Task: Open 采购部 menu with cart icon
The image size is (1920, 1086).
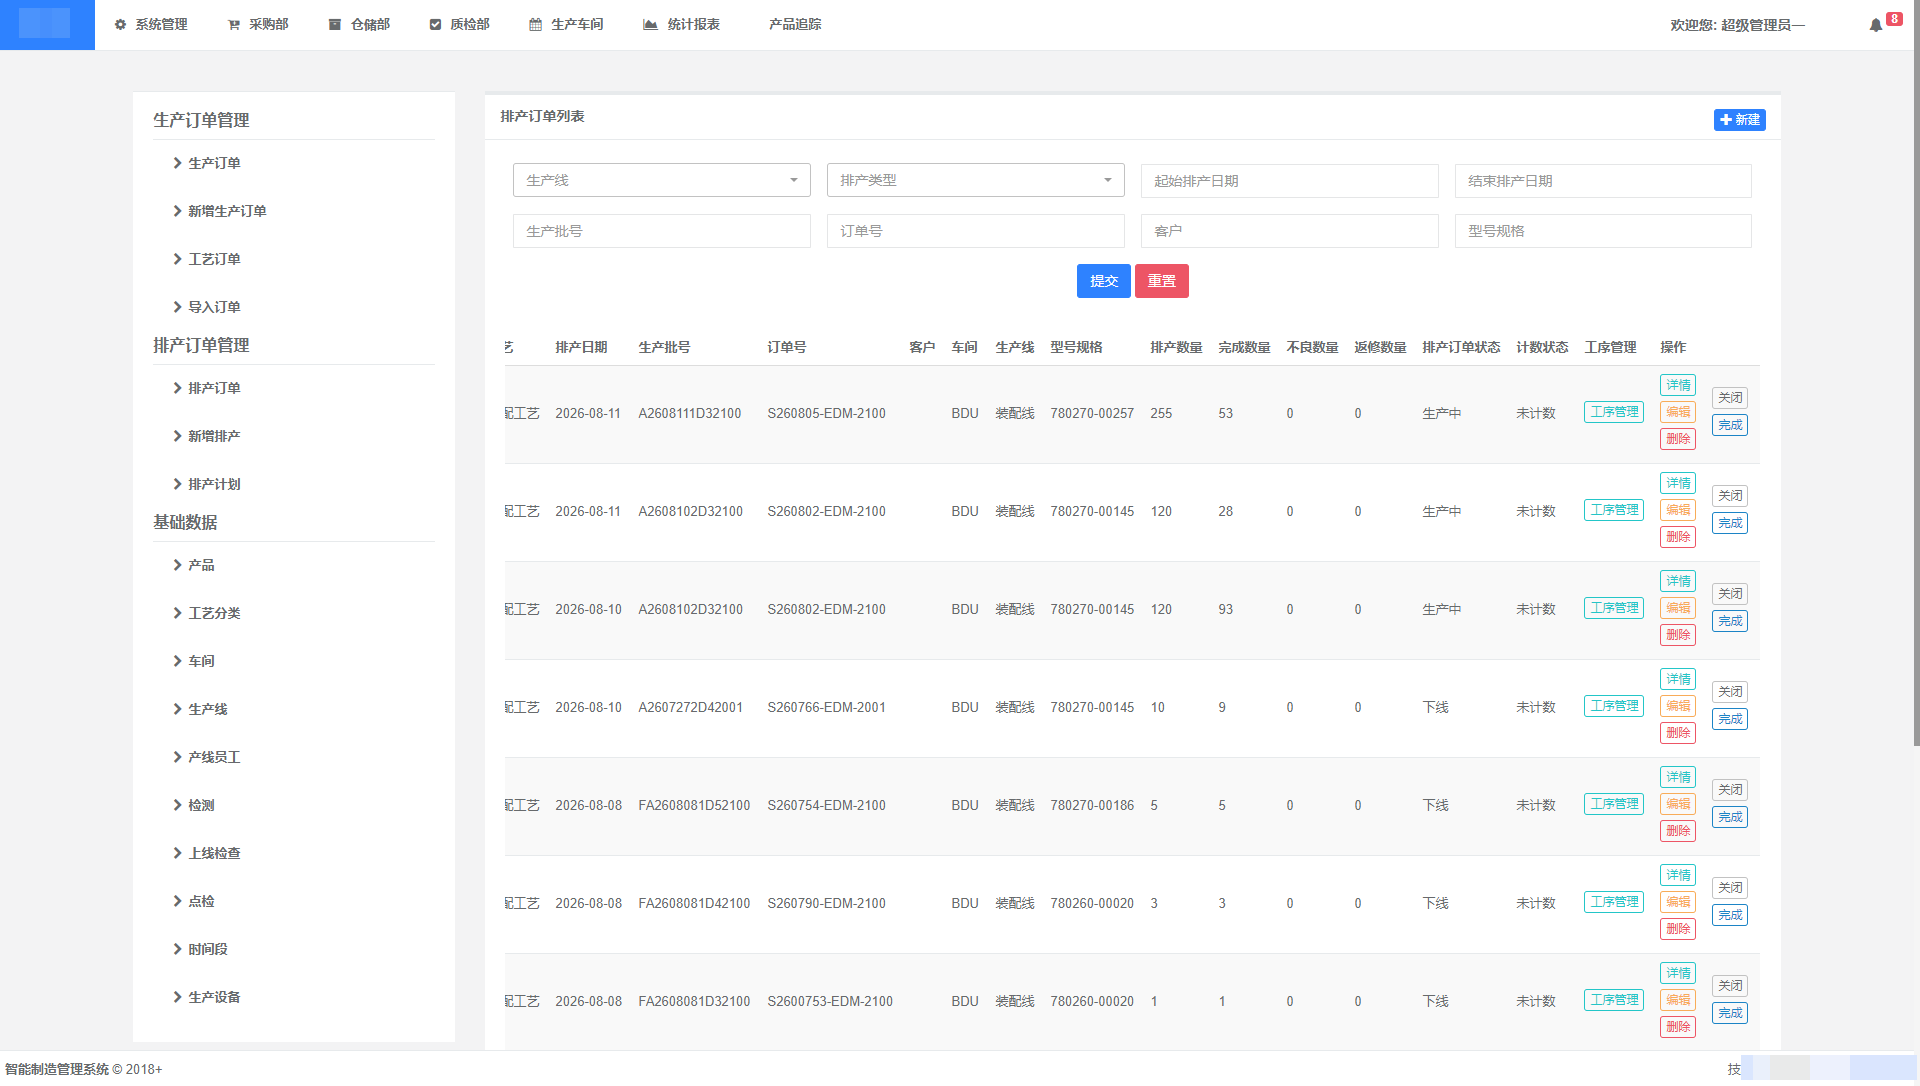Action: click(258, 24)
